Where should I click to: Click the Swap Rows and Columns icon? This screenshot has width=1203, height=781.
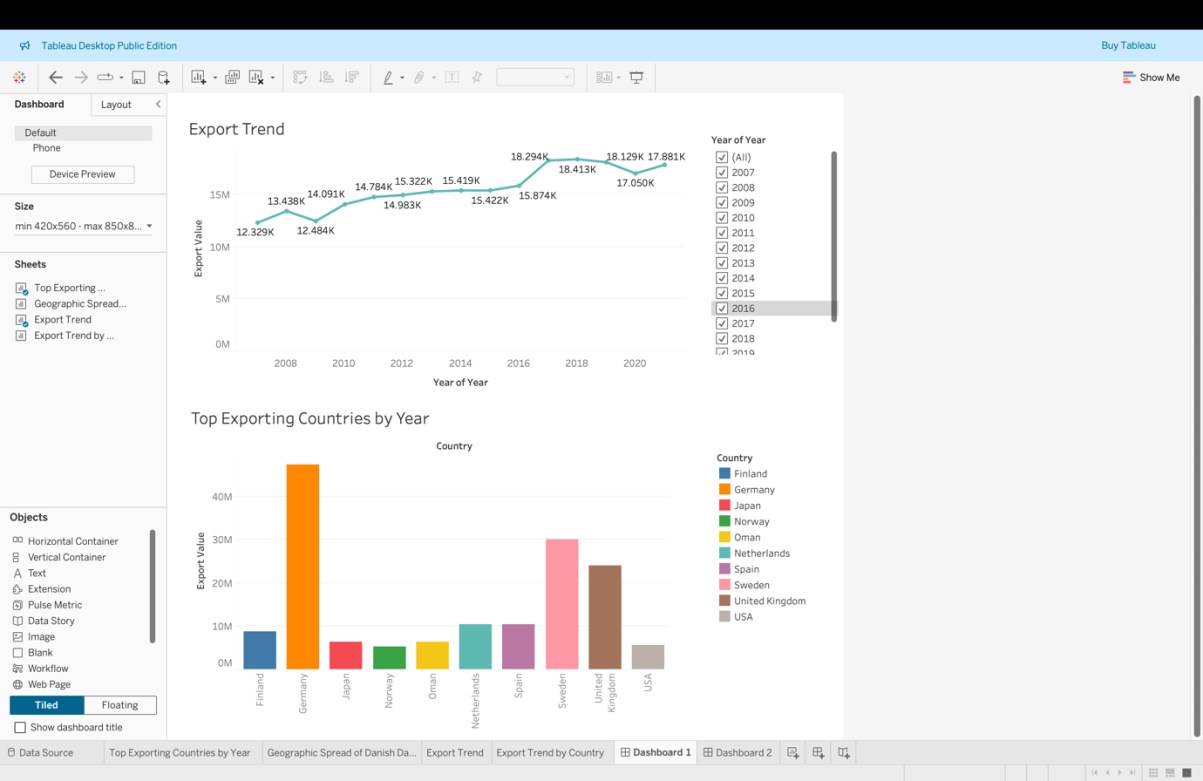[x=300, y=77]
